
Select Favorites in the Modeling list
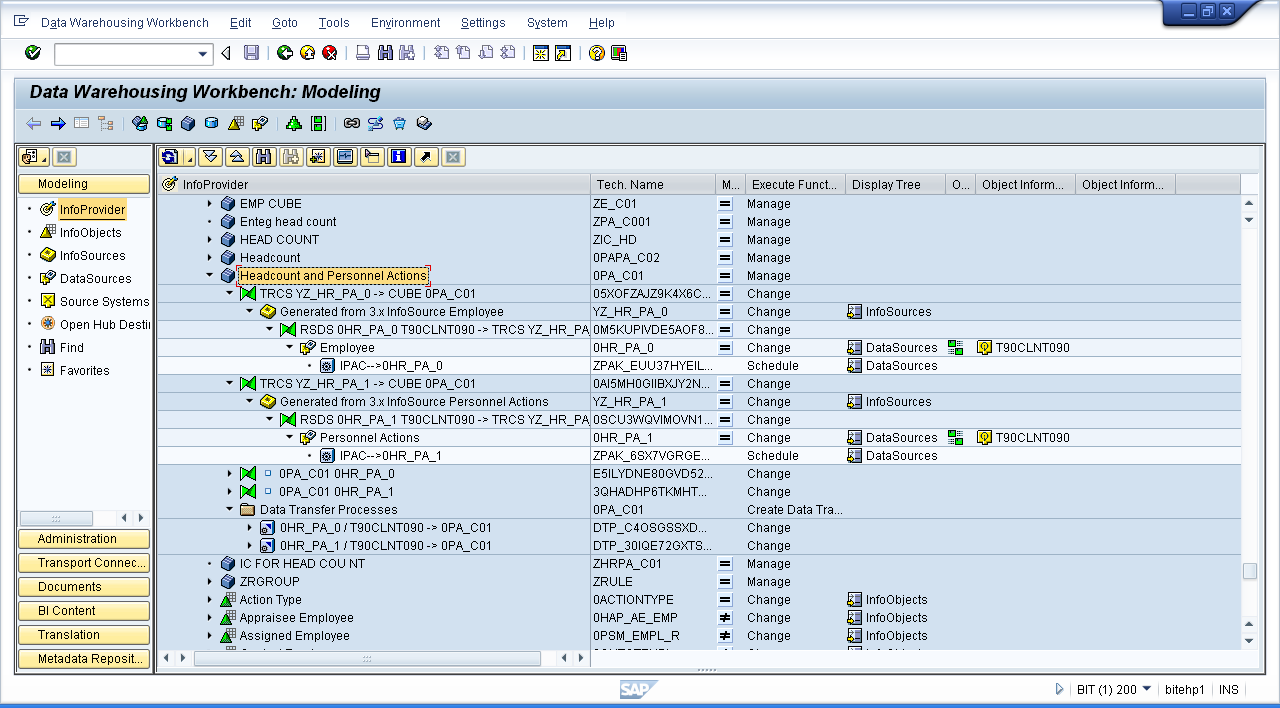coord(84,370)
